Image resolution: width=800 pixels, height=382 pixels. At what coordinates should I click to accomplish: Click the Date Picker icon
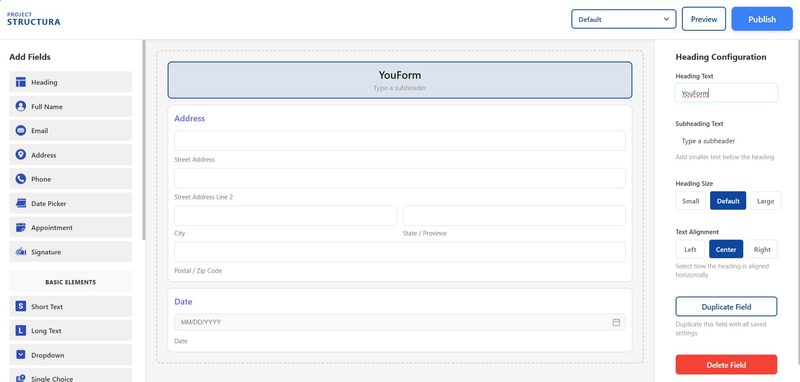pos(20,203)
